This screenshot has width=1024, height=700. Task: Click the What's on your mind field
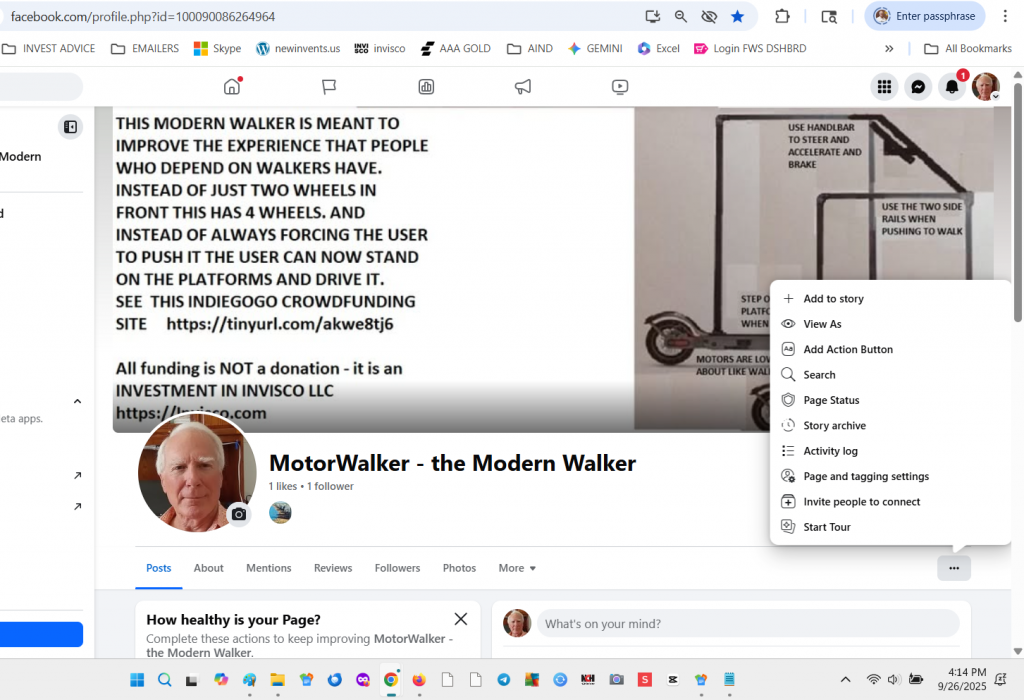[x=748, y=624]
